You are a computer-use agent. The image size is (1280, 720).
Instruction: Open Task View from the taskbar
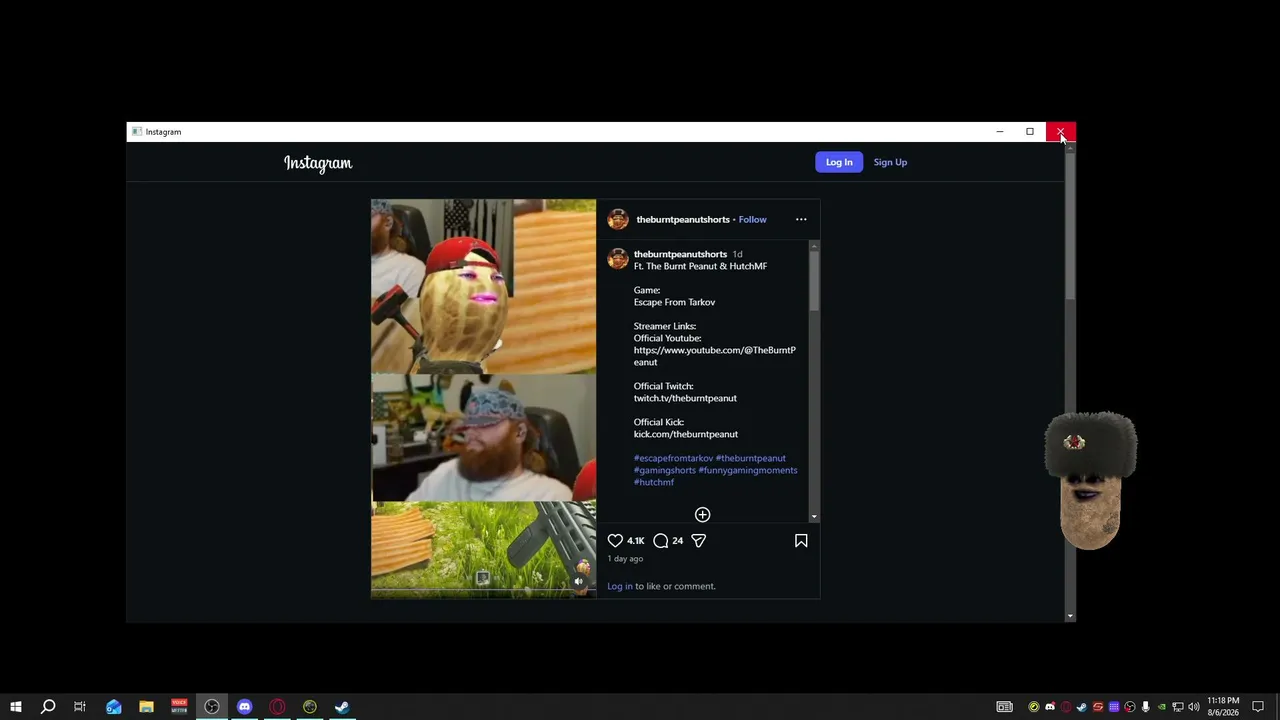pyautogui.click(x=80, y=707)
